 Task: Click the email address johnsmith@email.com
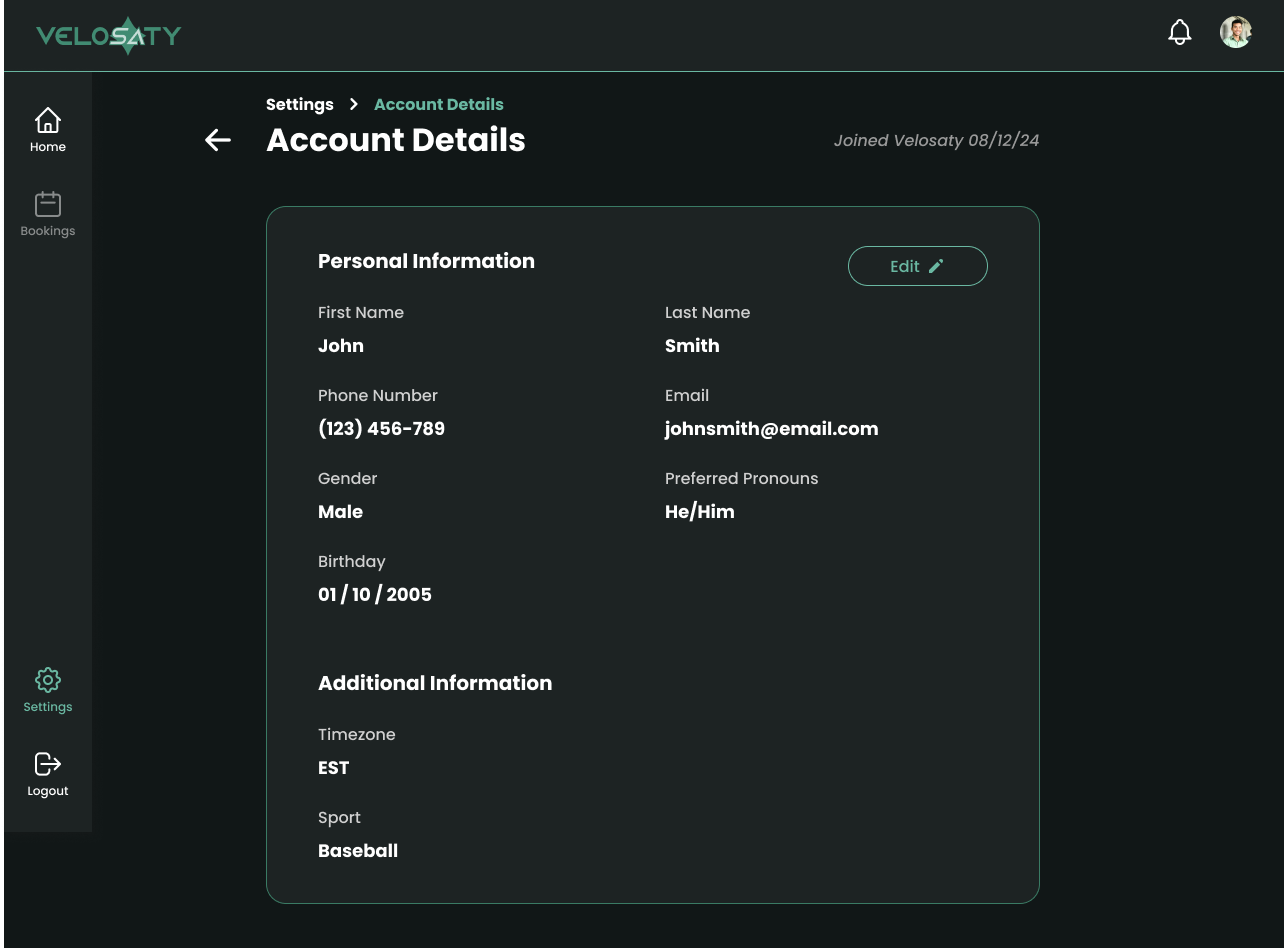click(771, 428)
